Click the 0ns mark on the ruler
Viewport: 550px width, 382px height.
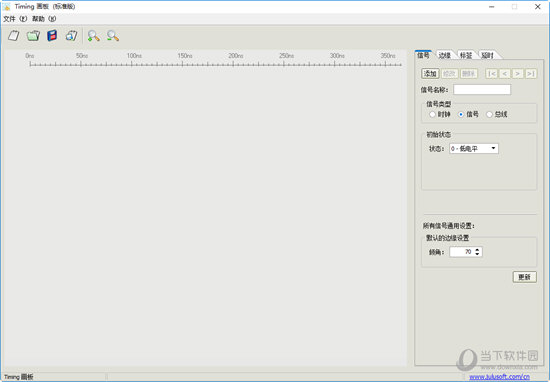click(29, 56)
